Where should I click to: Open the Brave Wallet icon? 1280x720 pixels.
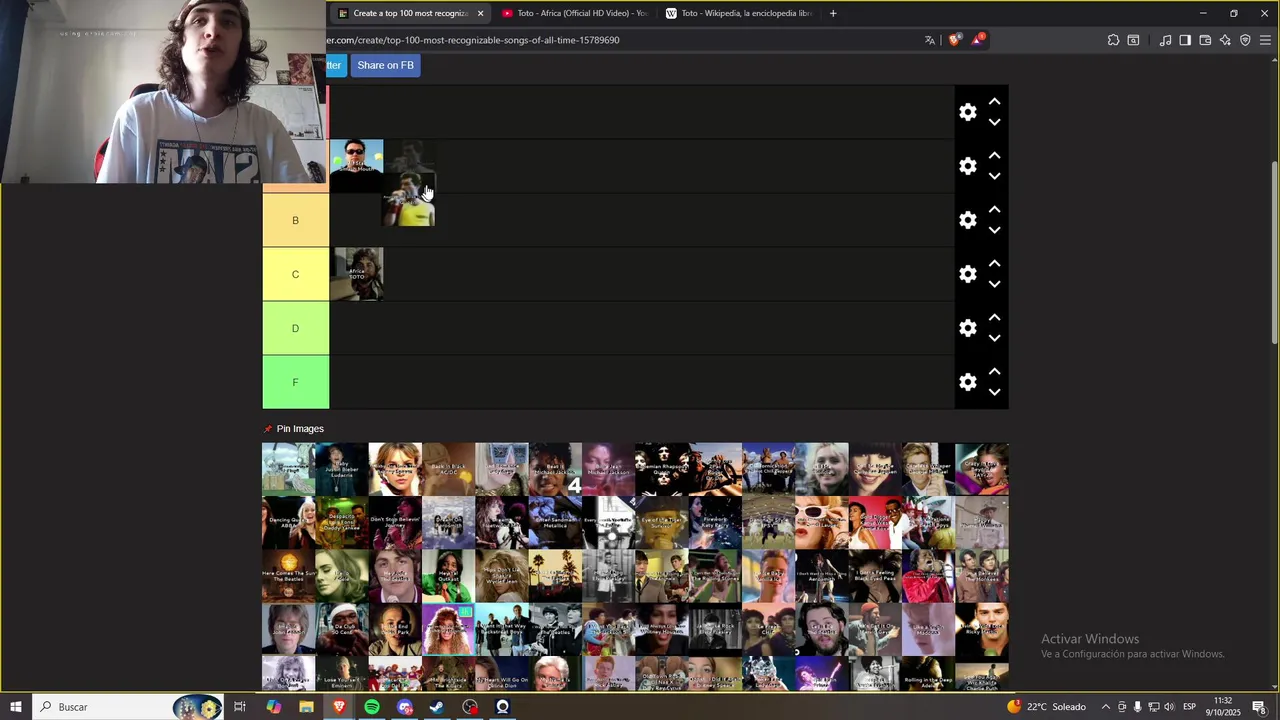click(1205, 40)
